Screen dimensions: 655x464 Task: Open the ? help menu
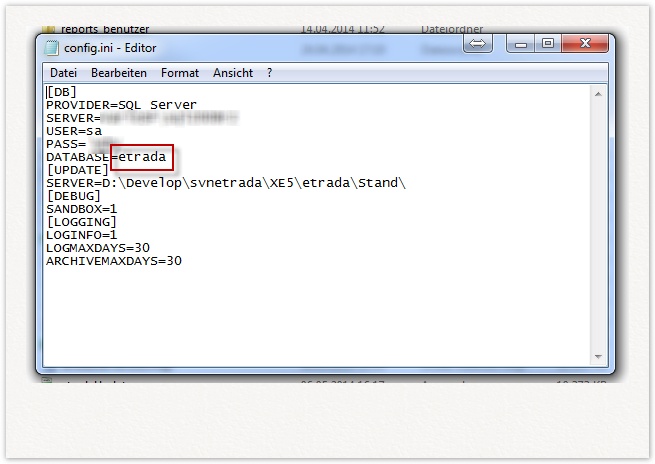(x=269, y=73)
